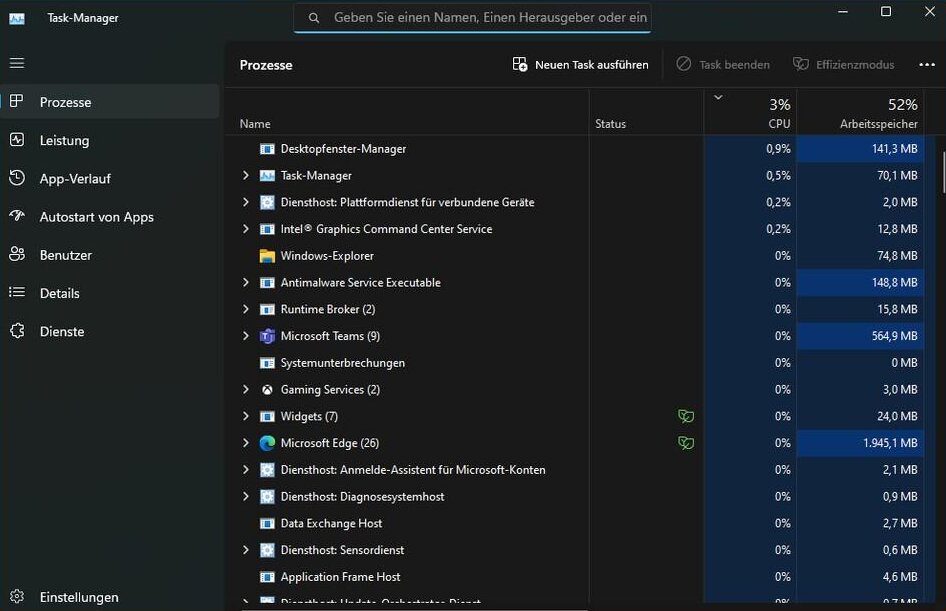This screenshot has width=946, height=611.
Task: Click the Gaming Services Xbox icon
Action: pos(267,390)
